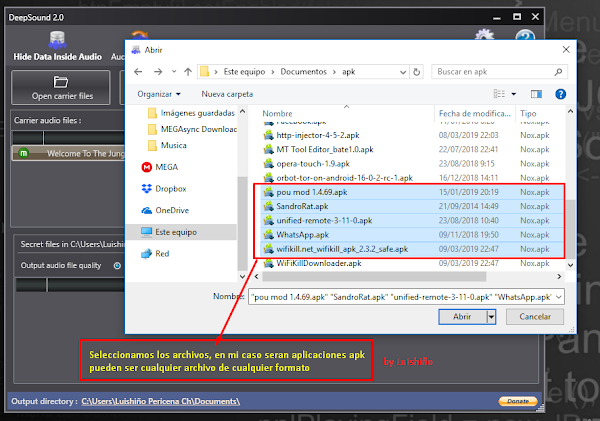
Task: Expand address bar path dropdown
Action: coord(403,72)
